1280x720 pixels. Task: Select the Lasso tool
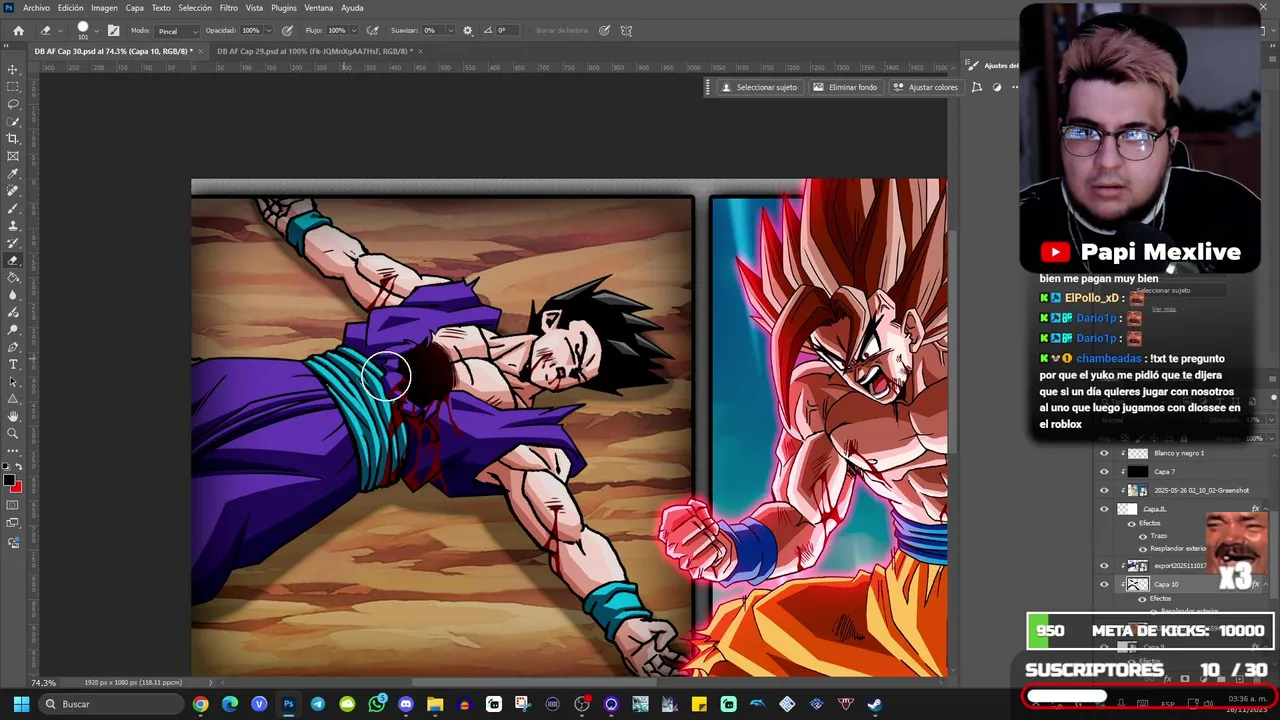13,104
